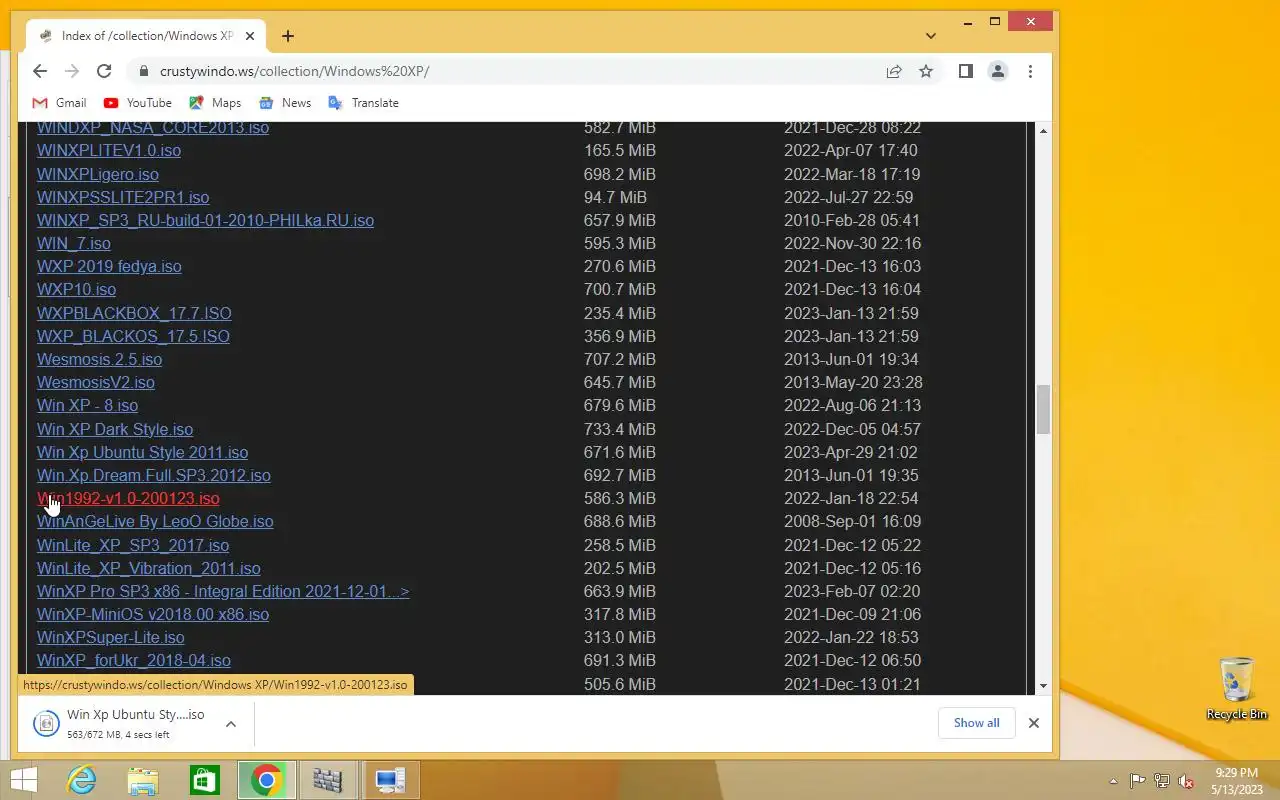
Task: Open the Action Center flag icon
Action: point(1138,781)
